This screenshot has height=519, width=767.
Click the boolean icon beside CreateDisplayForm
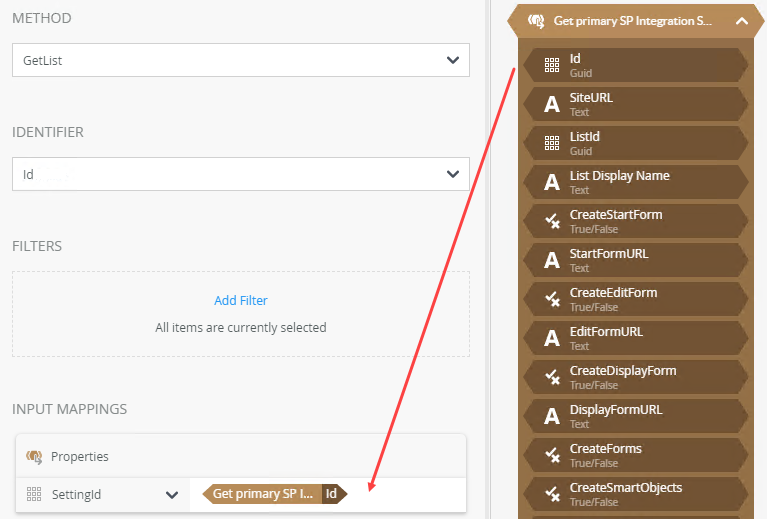[x=552, y=377]
